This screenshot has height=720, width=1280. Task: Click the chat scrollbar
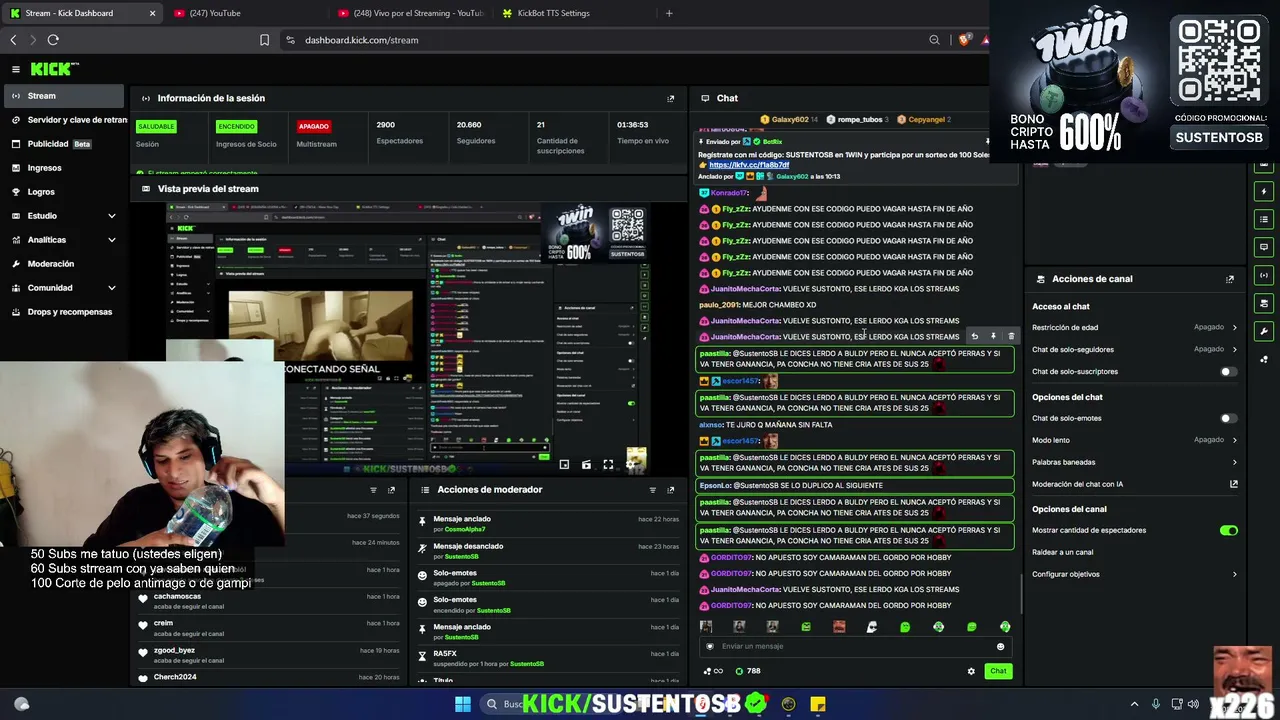[x=1020, y=595]
